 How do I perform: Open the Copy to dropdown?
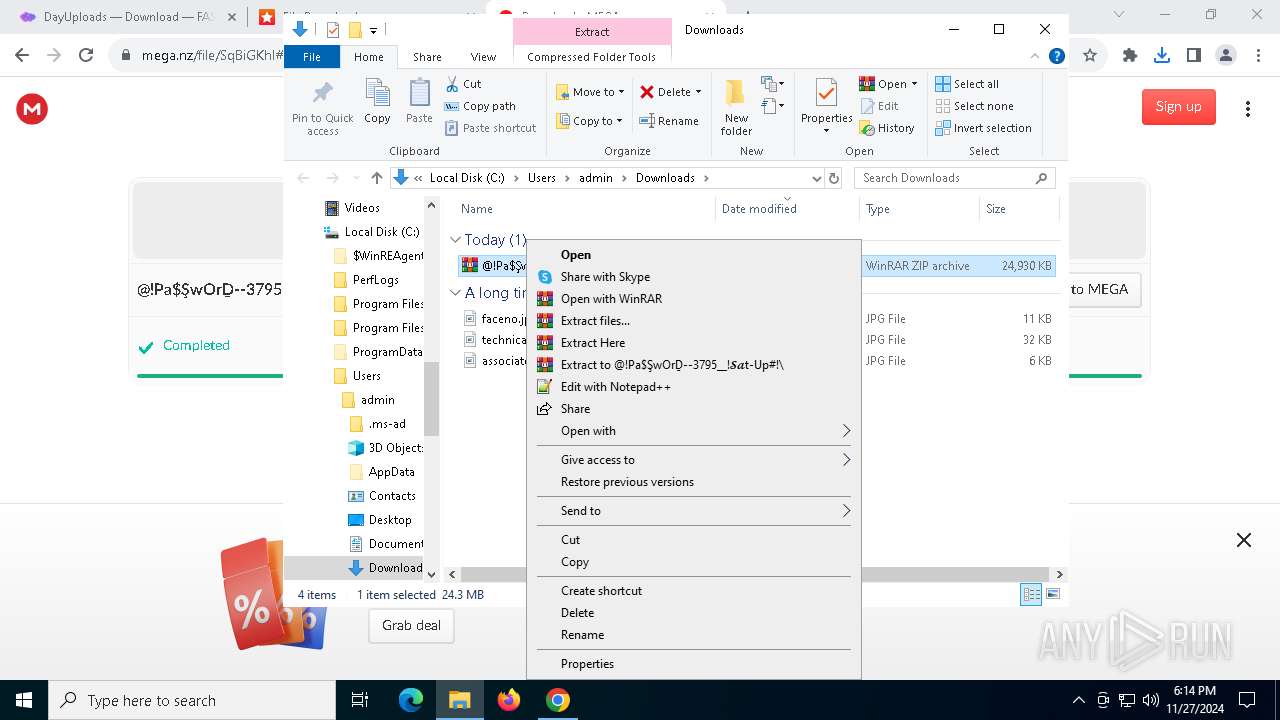(590, 121)
